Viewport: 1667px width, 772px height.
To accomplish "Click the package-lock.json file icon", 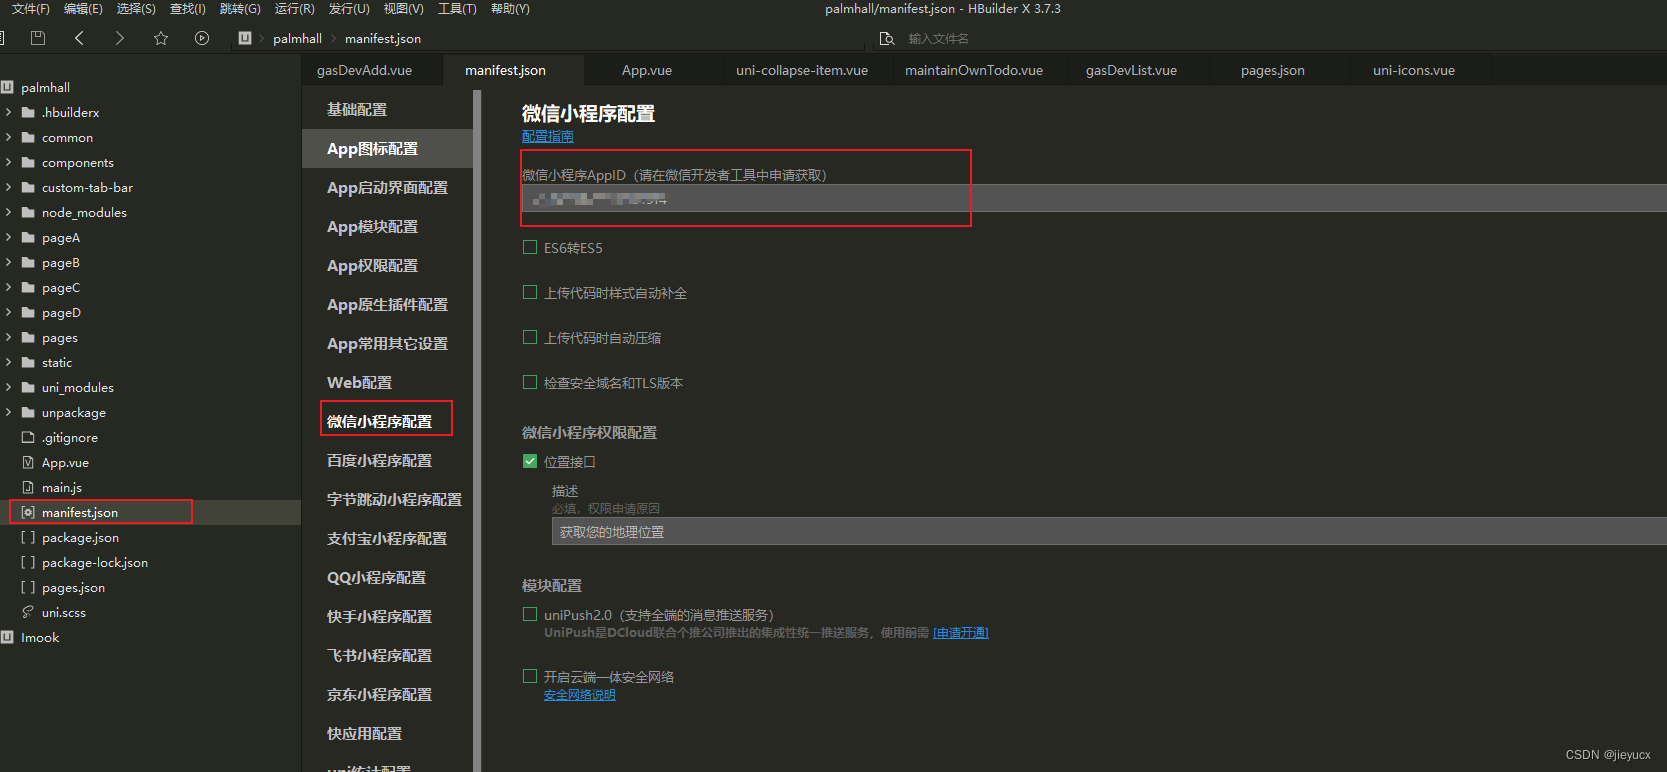I will [x=28, y=562].
